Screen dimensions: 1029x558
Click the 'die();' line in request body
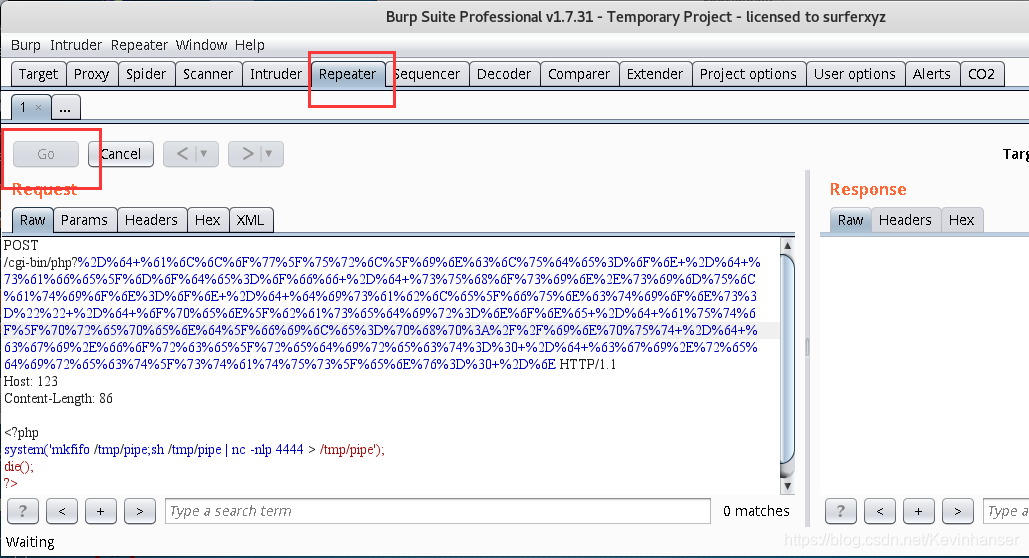[x=18, y=467]
